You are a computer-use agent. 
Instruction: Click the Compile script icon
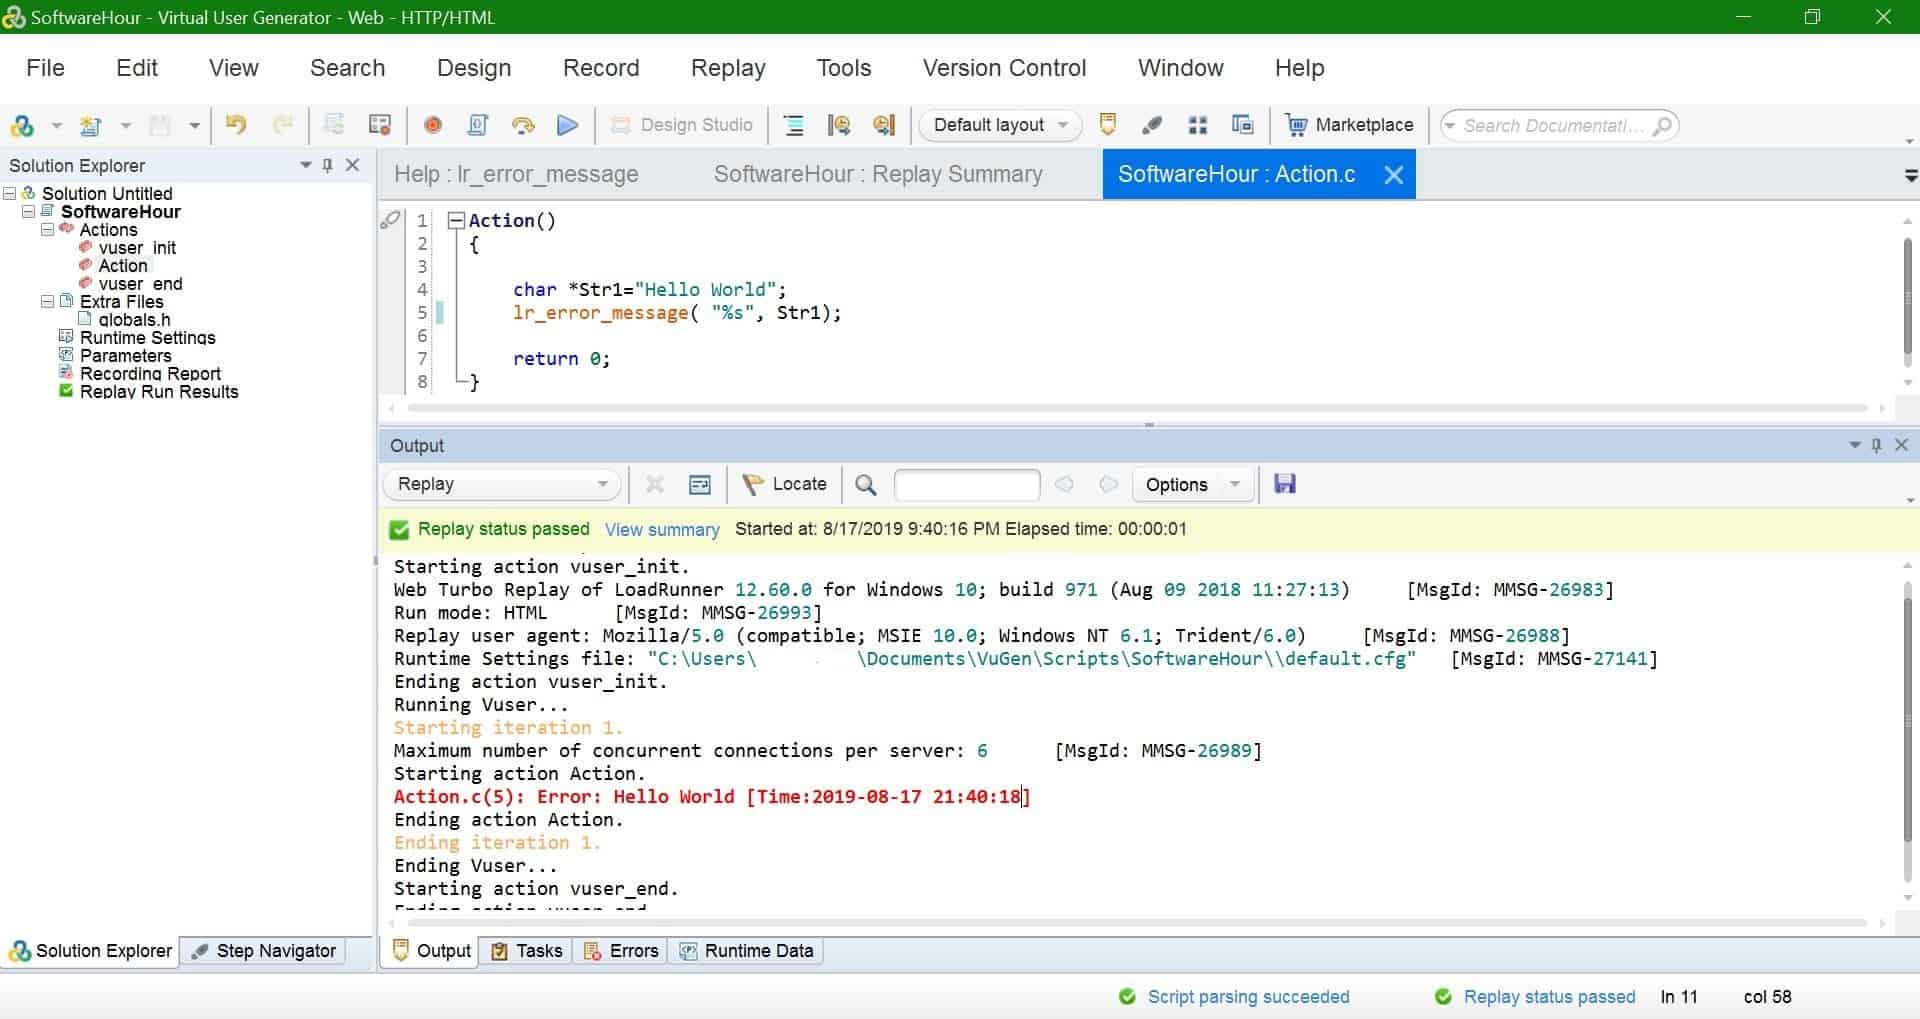point(478,125)
